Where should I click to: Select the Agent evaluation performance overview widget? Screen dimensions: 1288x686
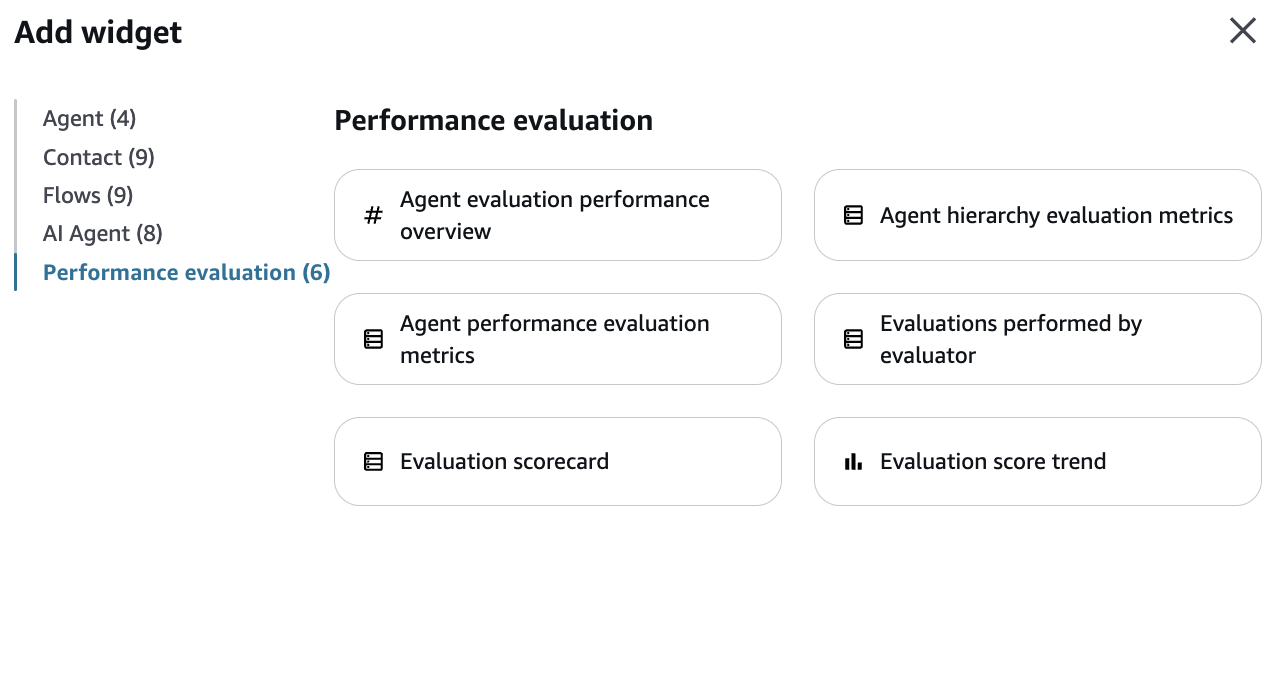point(557,215)
